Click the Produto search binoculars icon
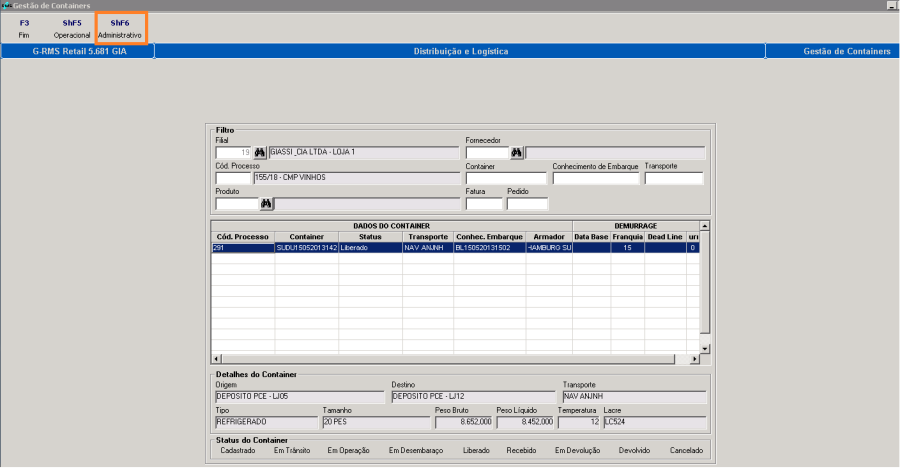900x469 pixels. coord(267,204)
